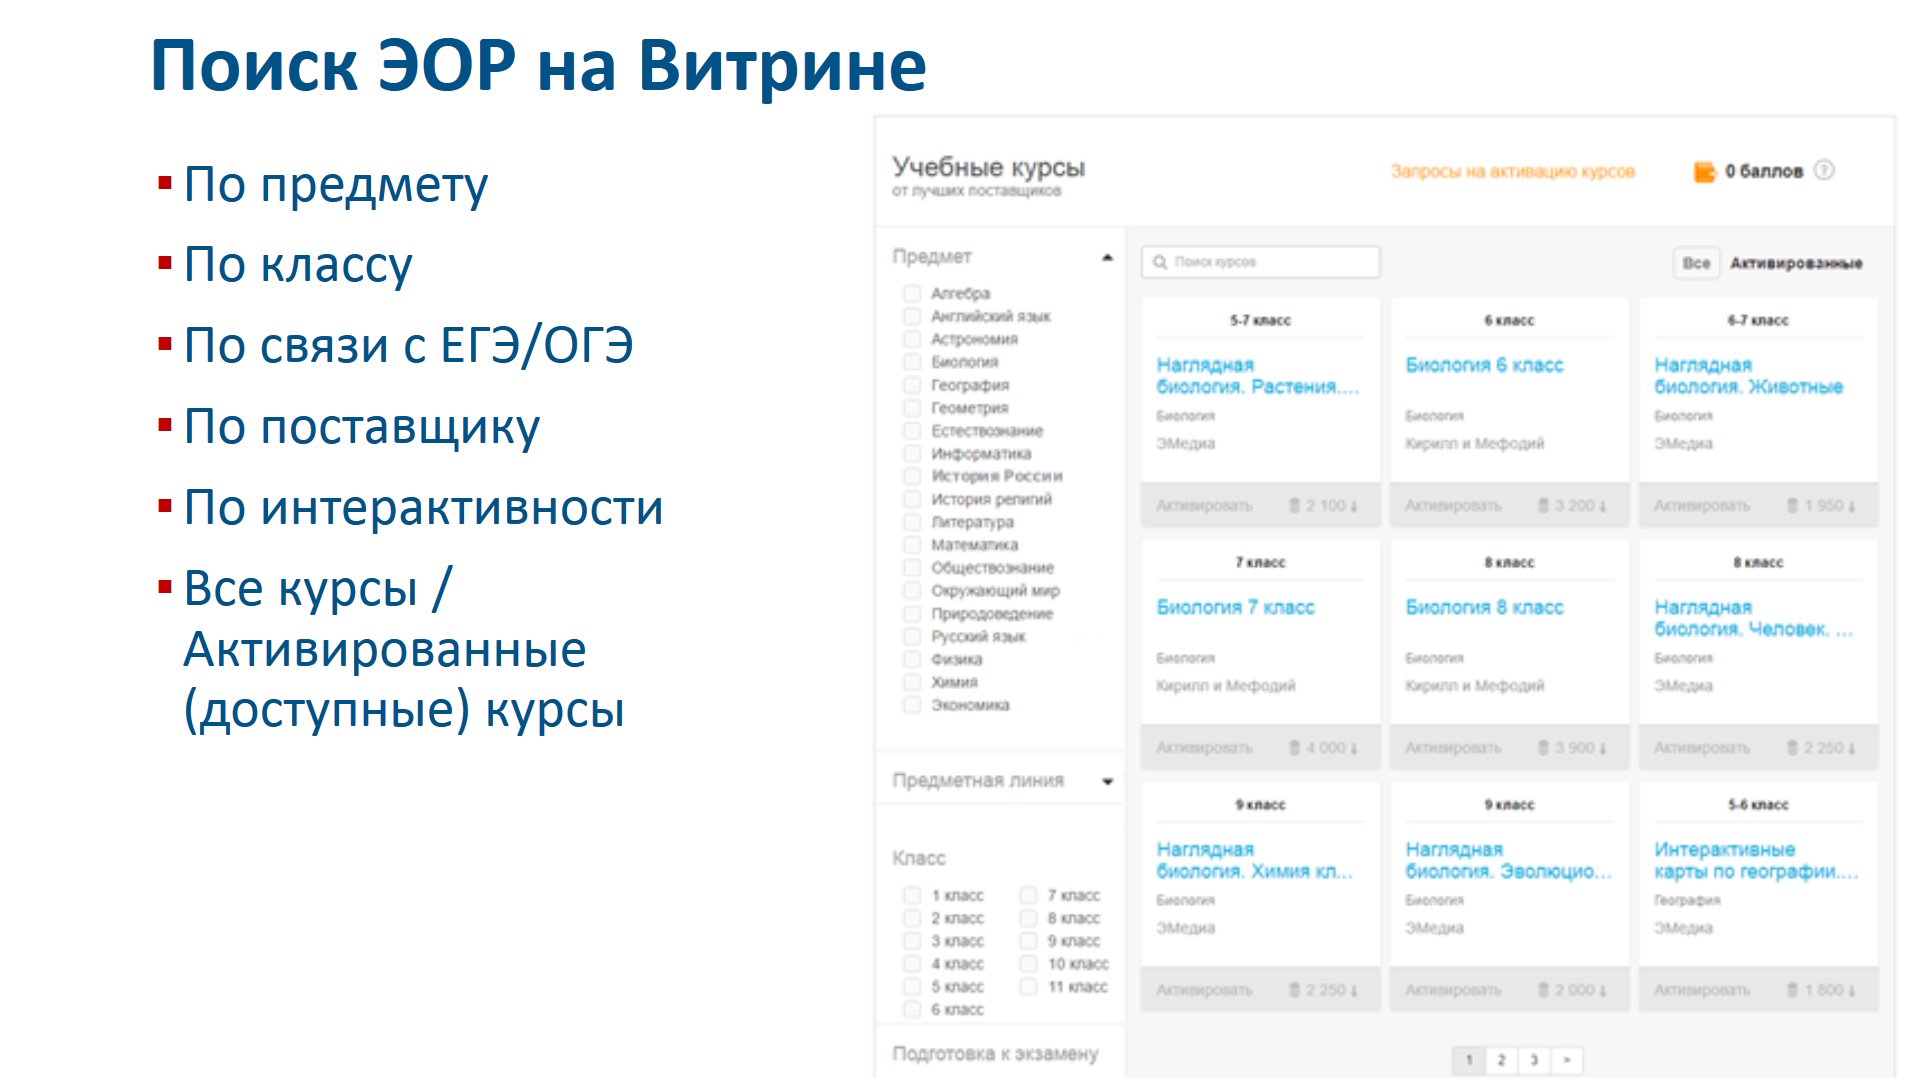Collapse the Предмет filter section
This screenshot has width=1920, height=1080.
pos(1107,258)
